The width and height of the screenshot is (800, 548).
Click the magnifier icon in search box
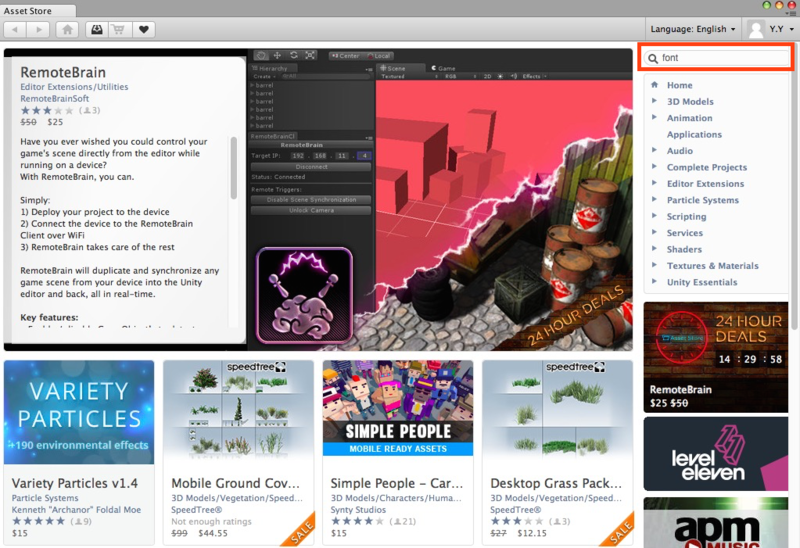(653, 58)
